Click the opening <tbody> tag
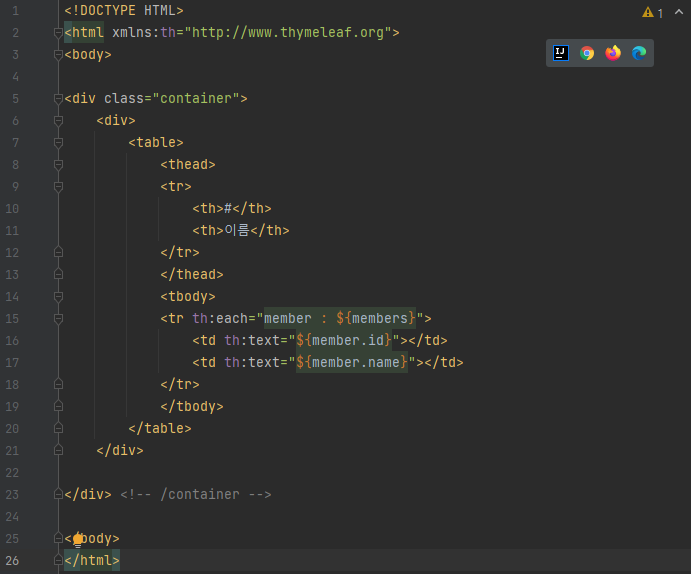The image size is (691, 574). pyautogui.click(x=188, y=296)
